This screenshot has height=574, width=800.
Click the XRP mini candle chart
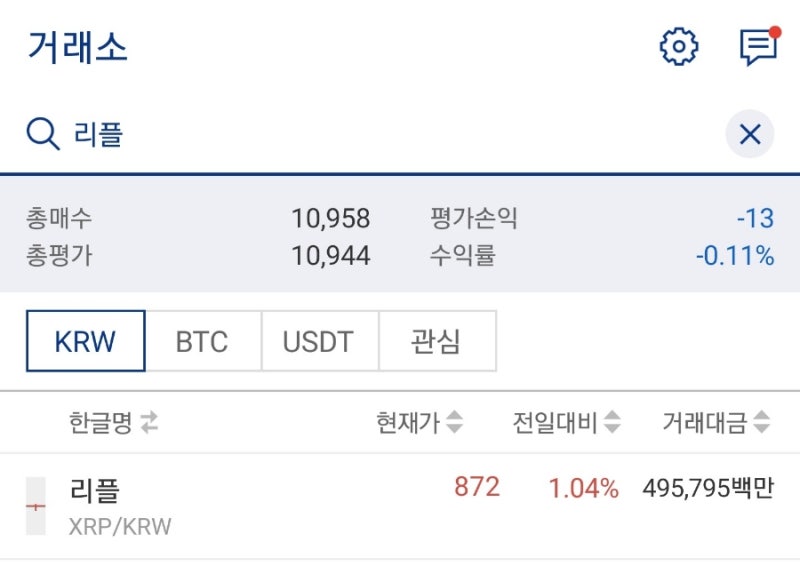click(x=36, y=506)
